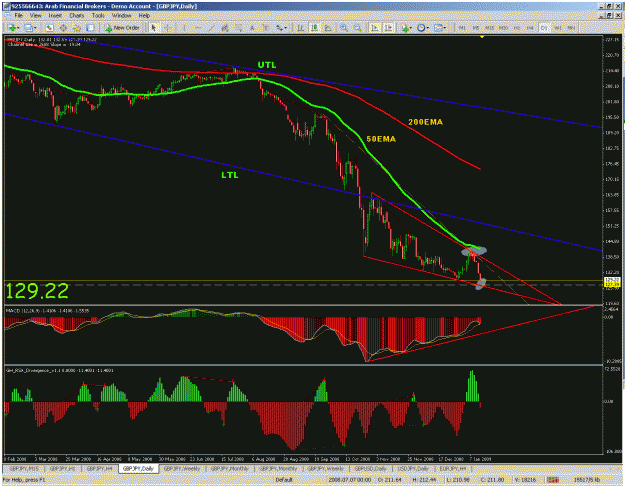625x486 pixels.
Task: Switch timeframe to M5
Action: [476, 28]
